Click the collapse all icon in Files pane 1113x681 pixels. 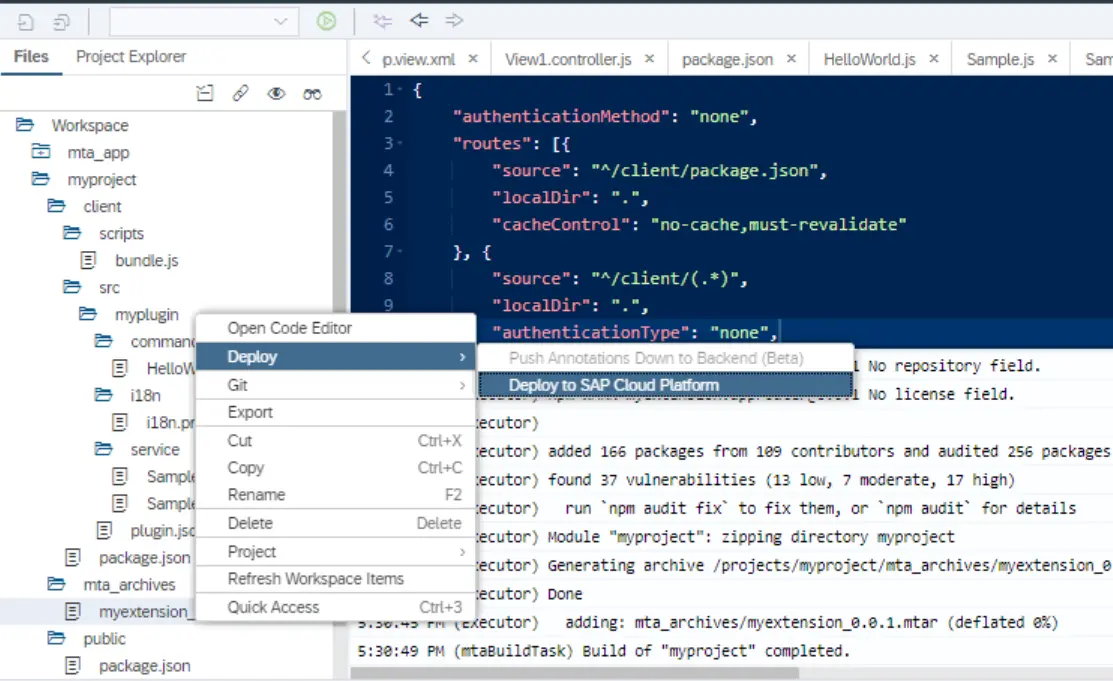204,93
